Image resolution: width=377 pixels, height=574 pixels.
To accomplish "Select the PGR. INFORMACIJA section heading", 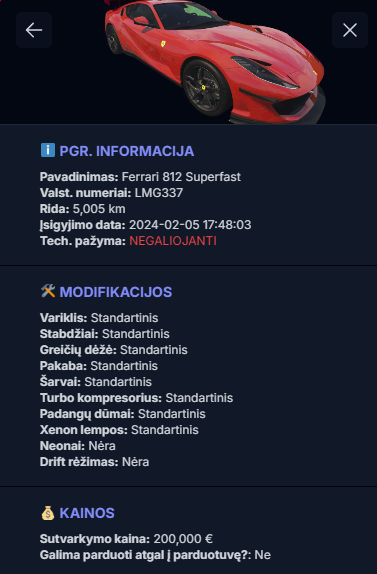I will [x=127, y=151].
